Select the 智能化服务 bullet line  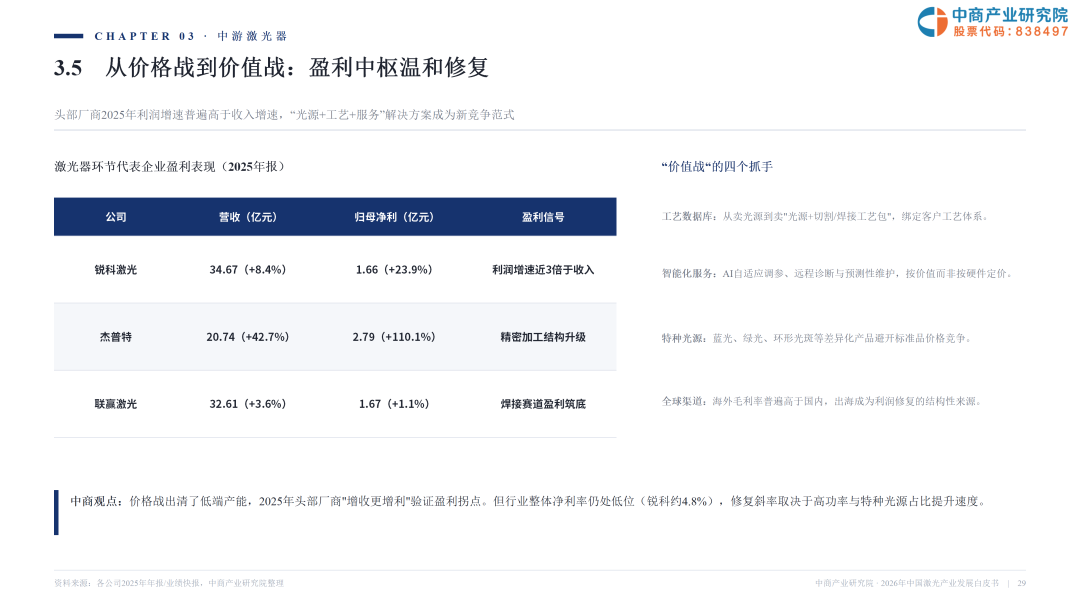click(x=838, y=273)
